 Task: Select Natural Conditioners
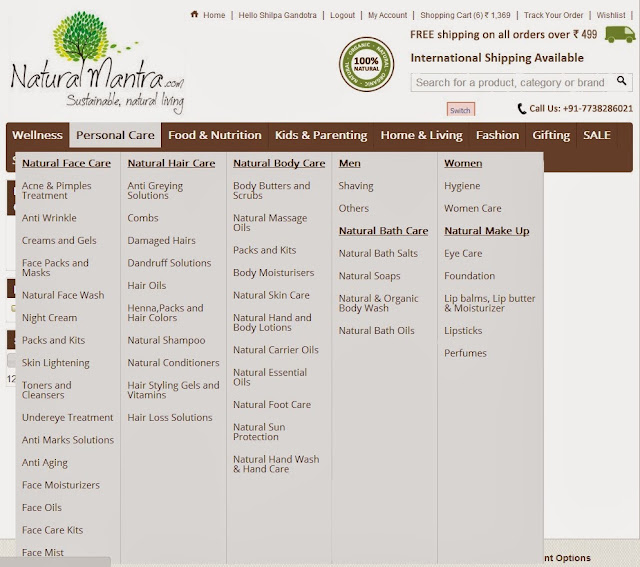(173, 362)
